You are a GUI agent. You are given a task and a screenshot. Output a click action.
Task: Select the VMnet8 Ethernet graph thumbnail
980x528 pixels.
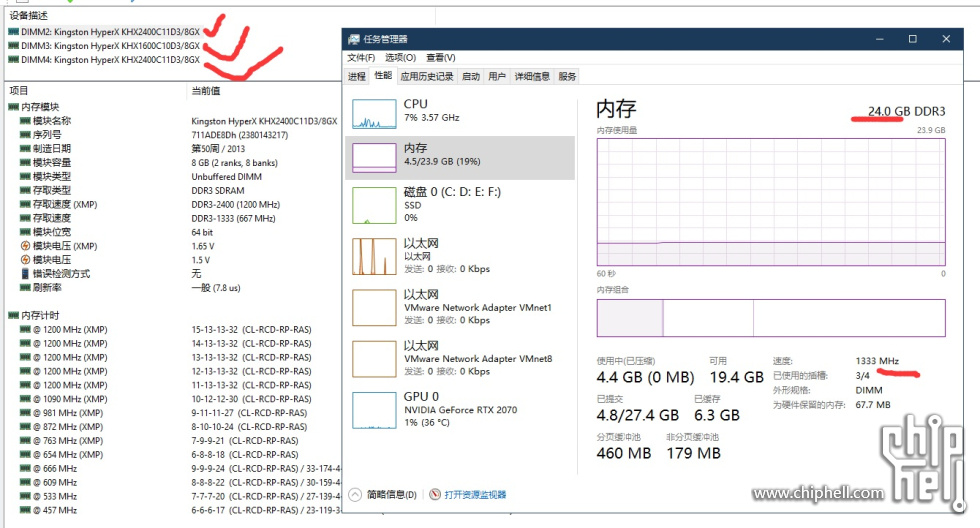point(374,359)
